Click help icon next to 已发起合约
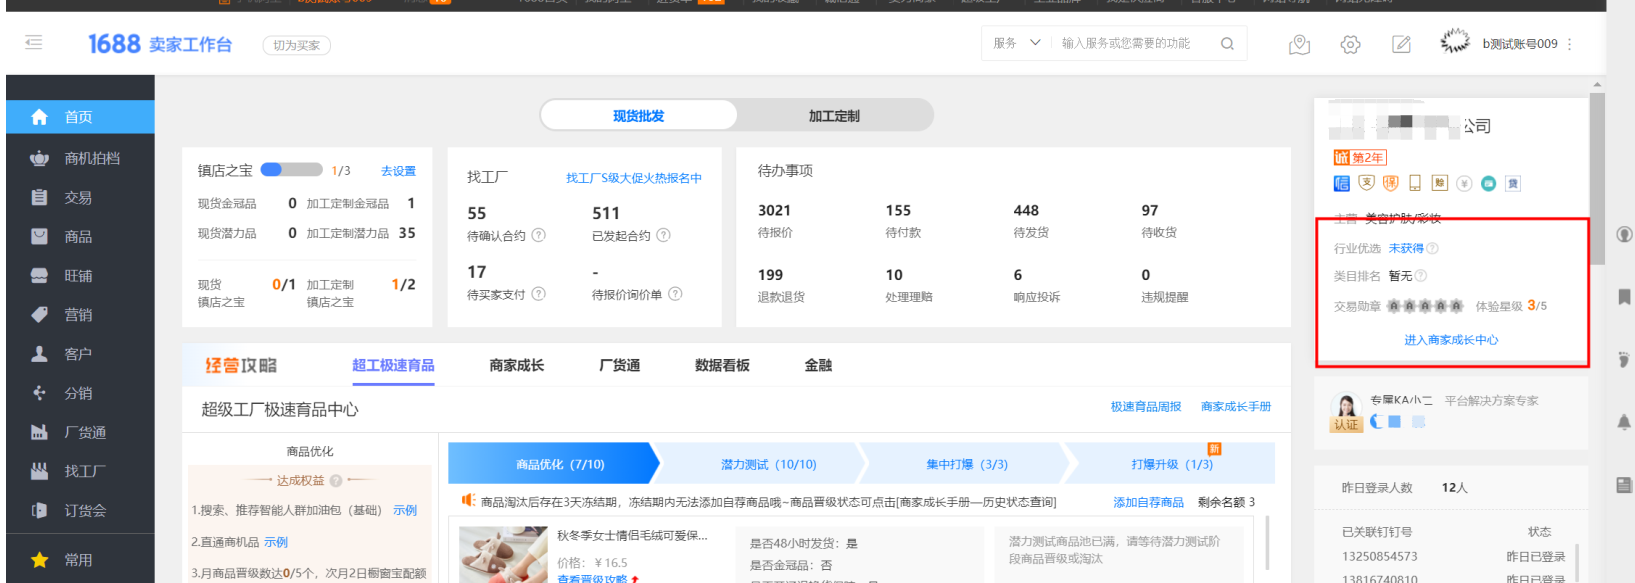Viewport: 1635px width, 583px height. point(663,236)
